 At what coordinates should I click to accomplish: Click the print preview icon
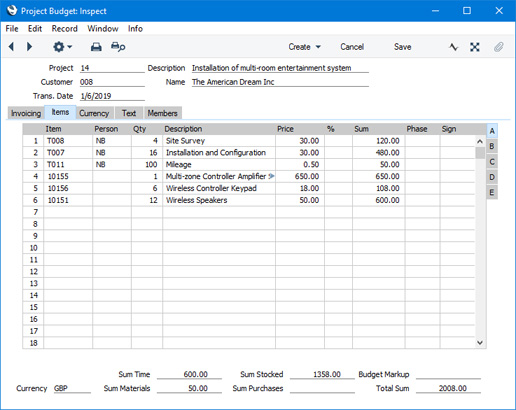(x=118, y=47)
